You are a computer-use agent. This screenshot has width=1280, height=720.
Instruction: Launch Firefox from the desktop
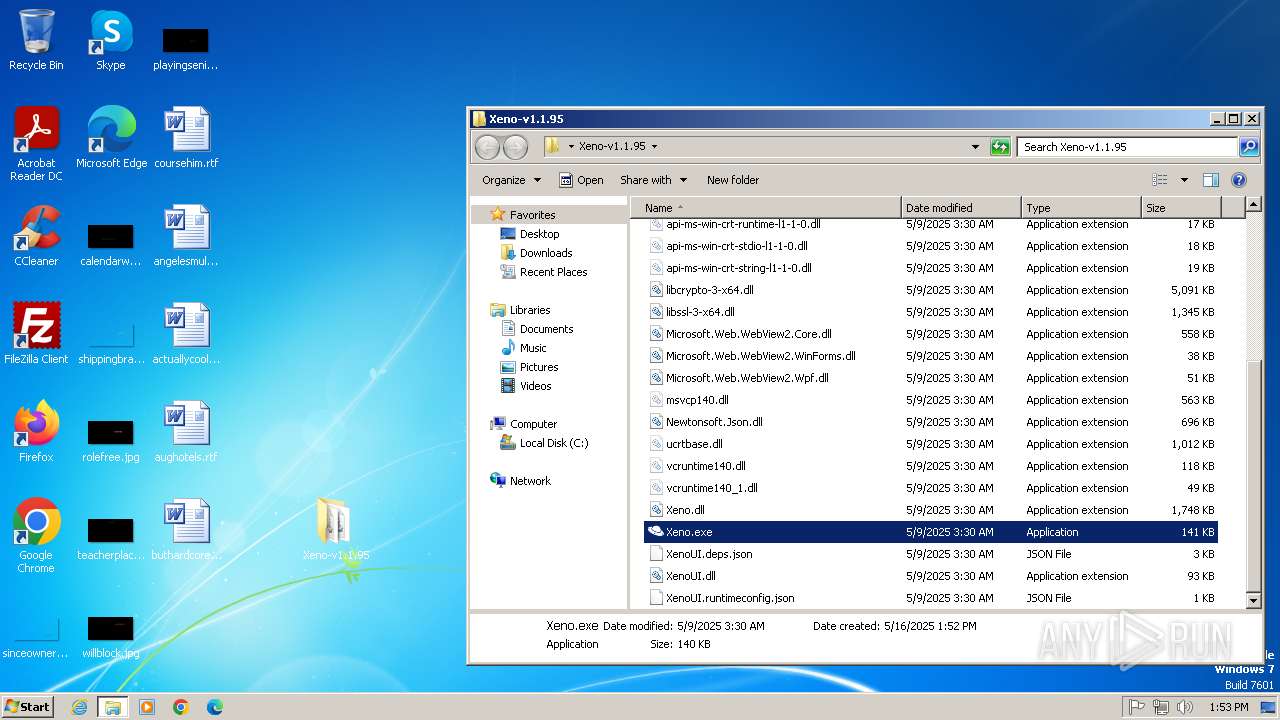[x=36, y=432]
